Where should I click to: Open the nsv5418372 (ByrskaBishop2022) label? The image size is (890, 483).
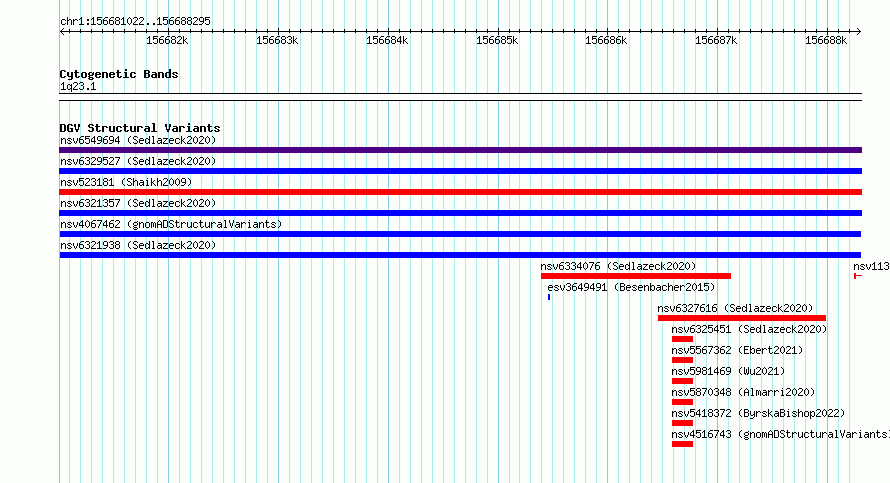[758, 413]
